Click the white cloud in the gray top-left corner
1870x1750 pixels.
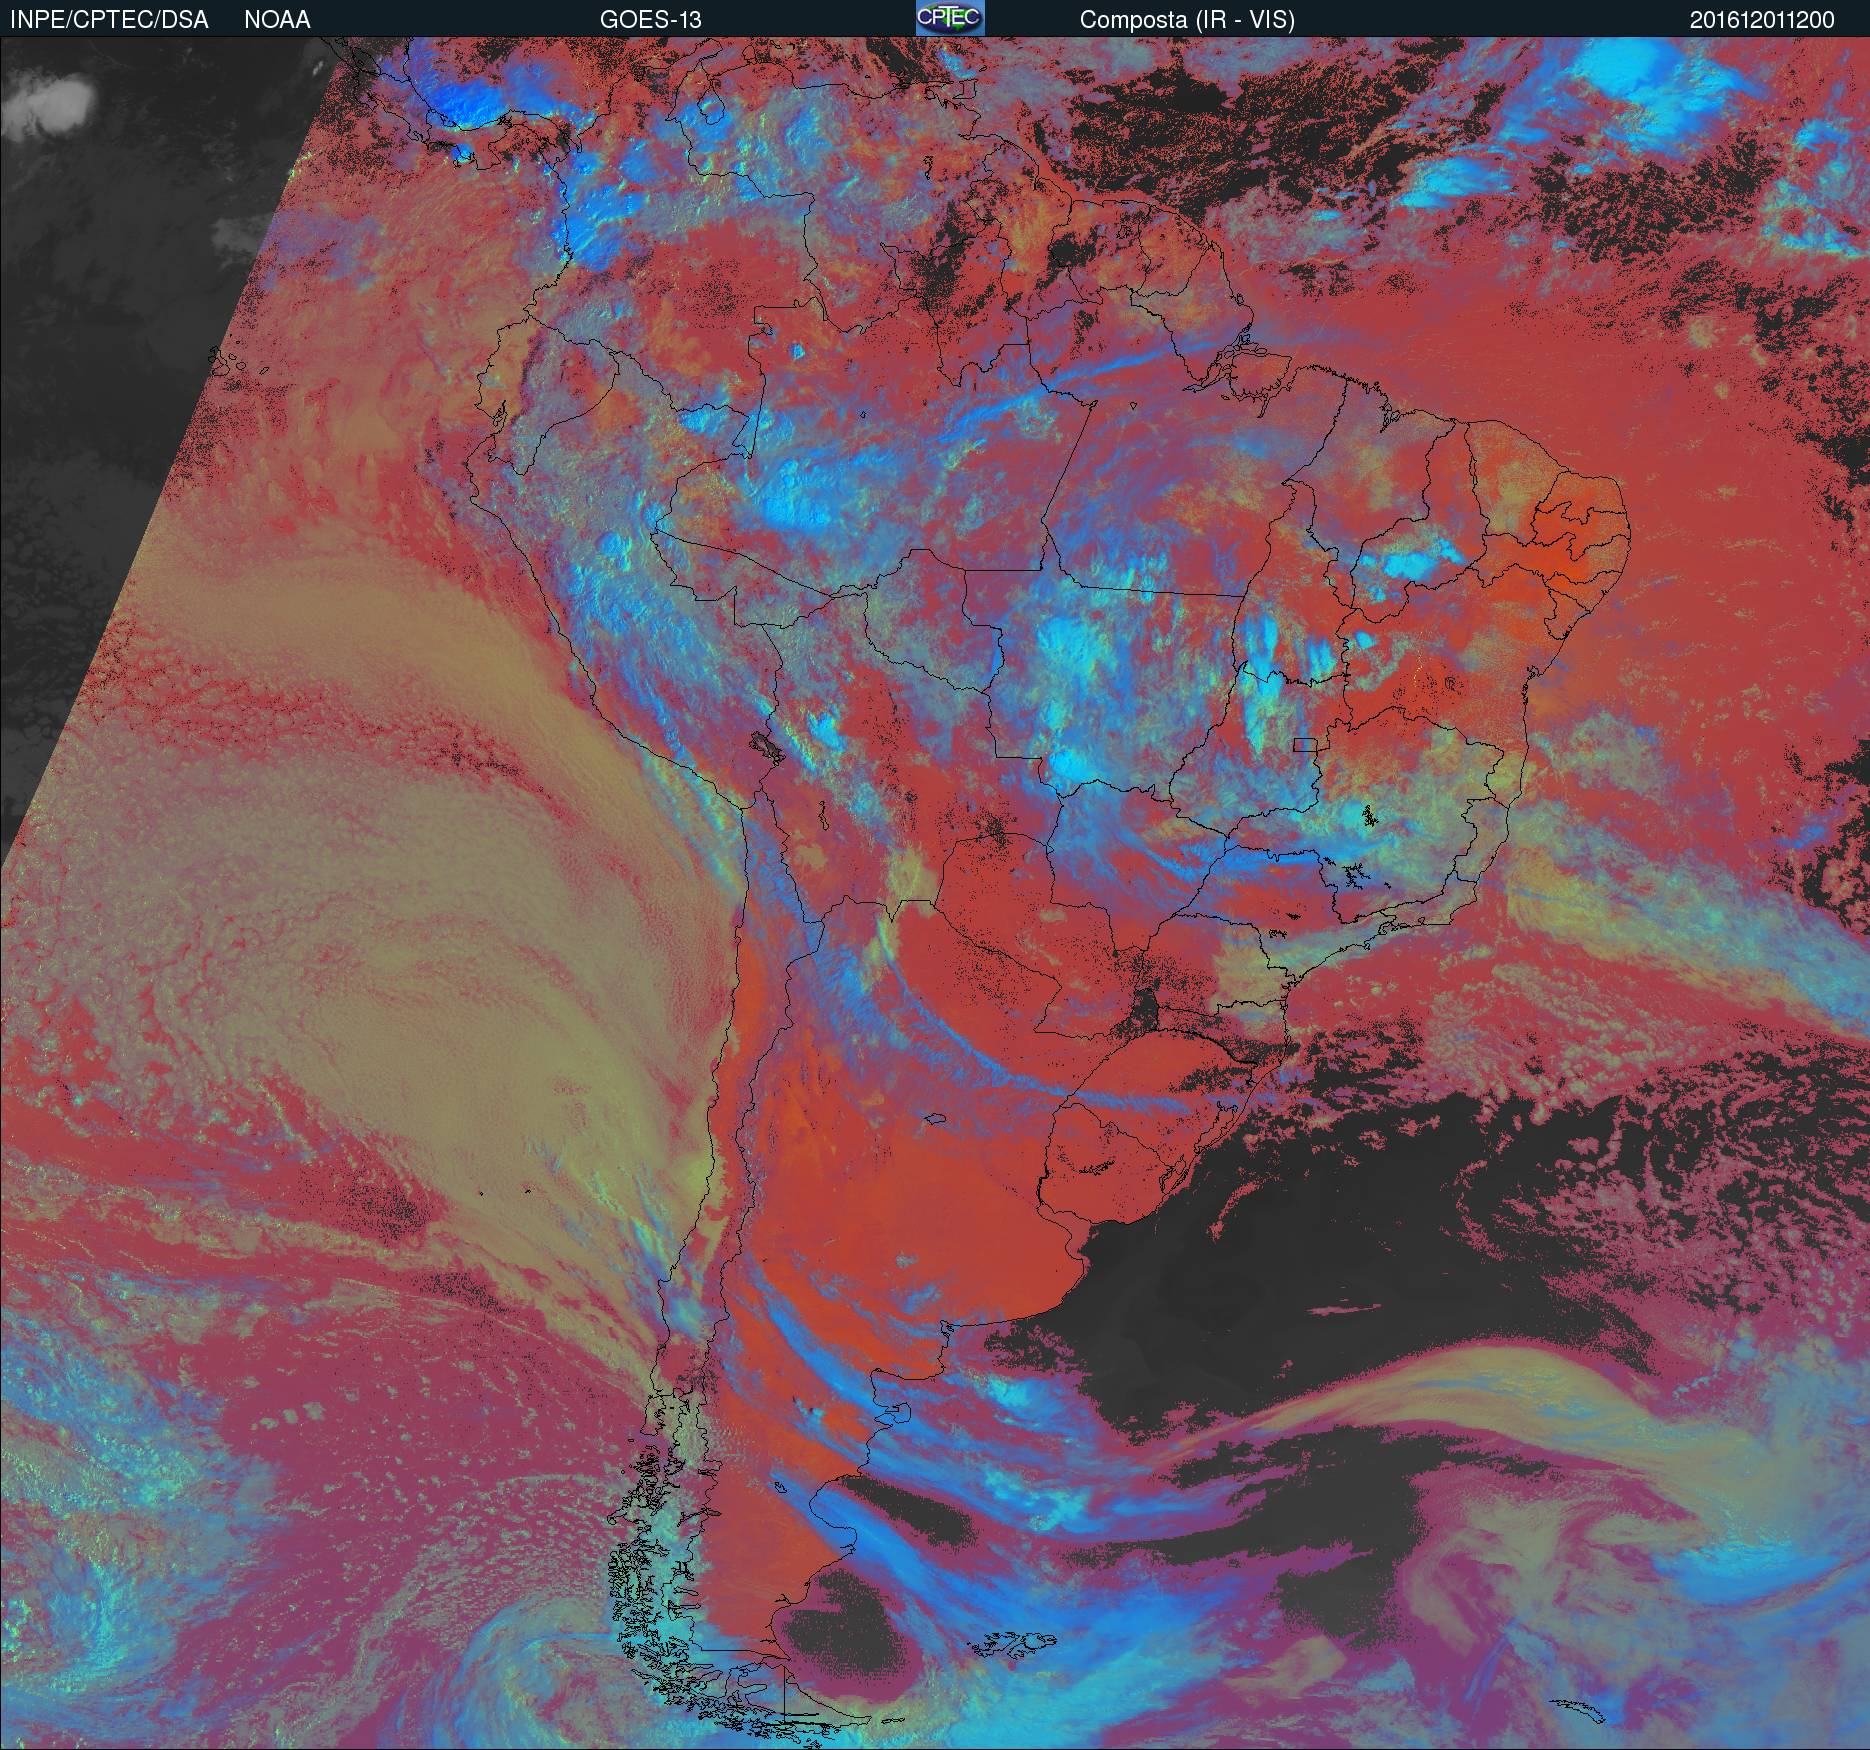50,100
